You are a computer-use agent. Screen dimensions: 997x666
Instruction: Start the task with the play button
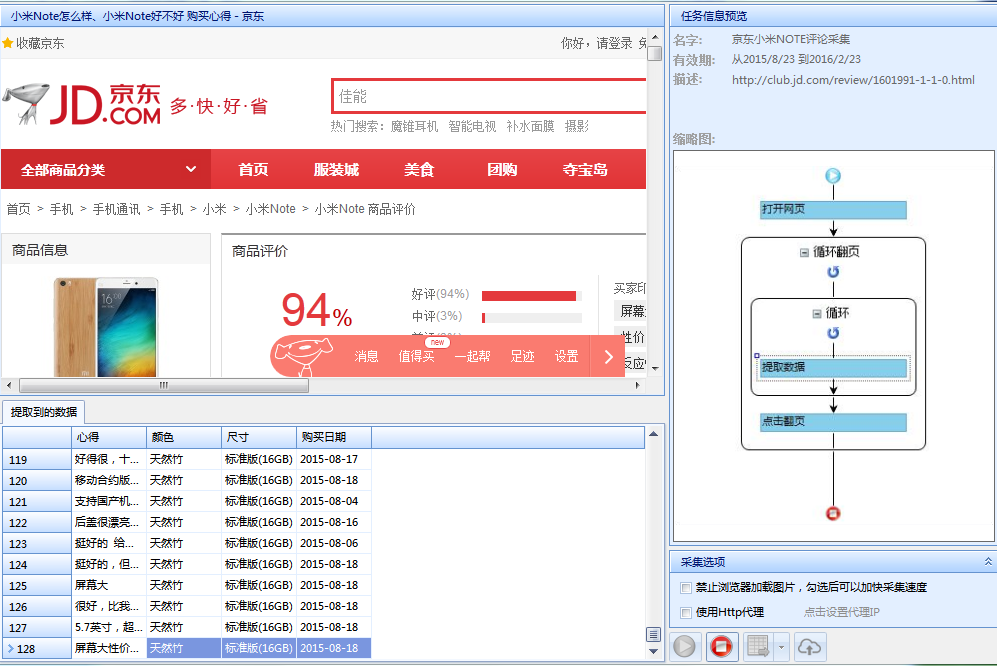[685, 647]
